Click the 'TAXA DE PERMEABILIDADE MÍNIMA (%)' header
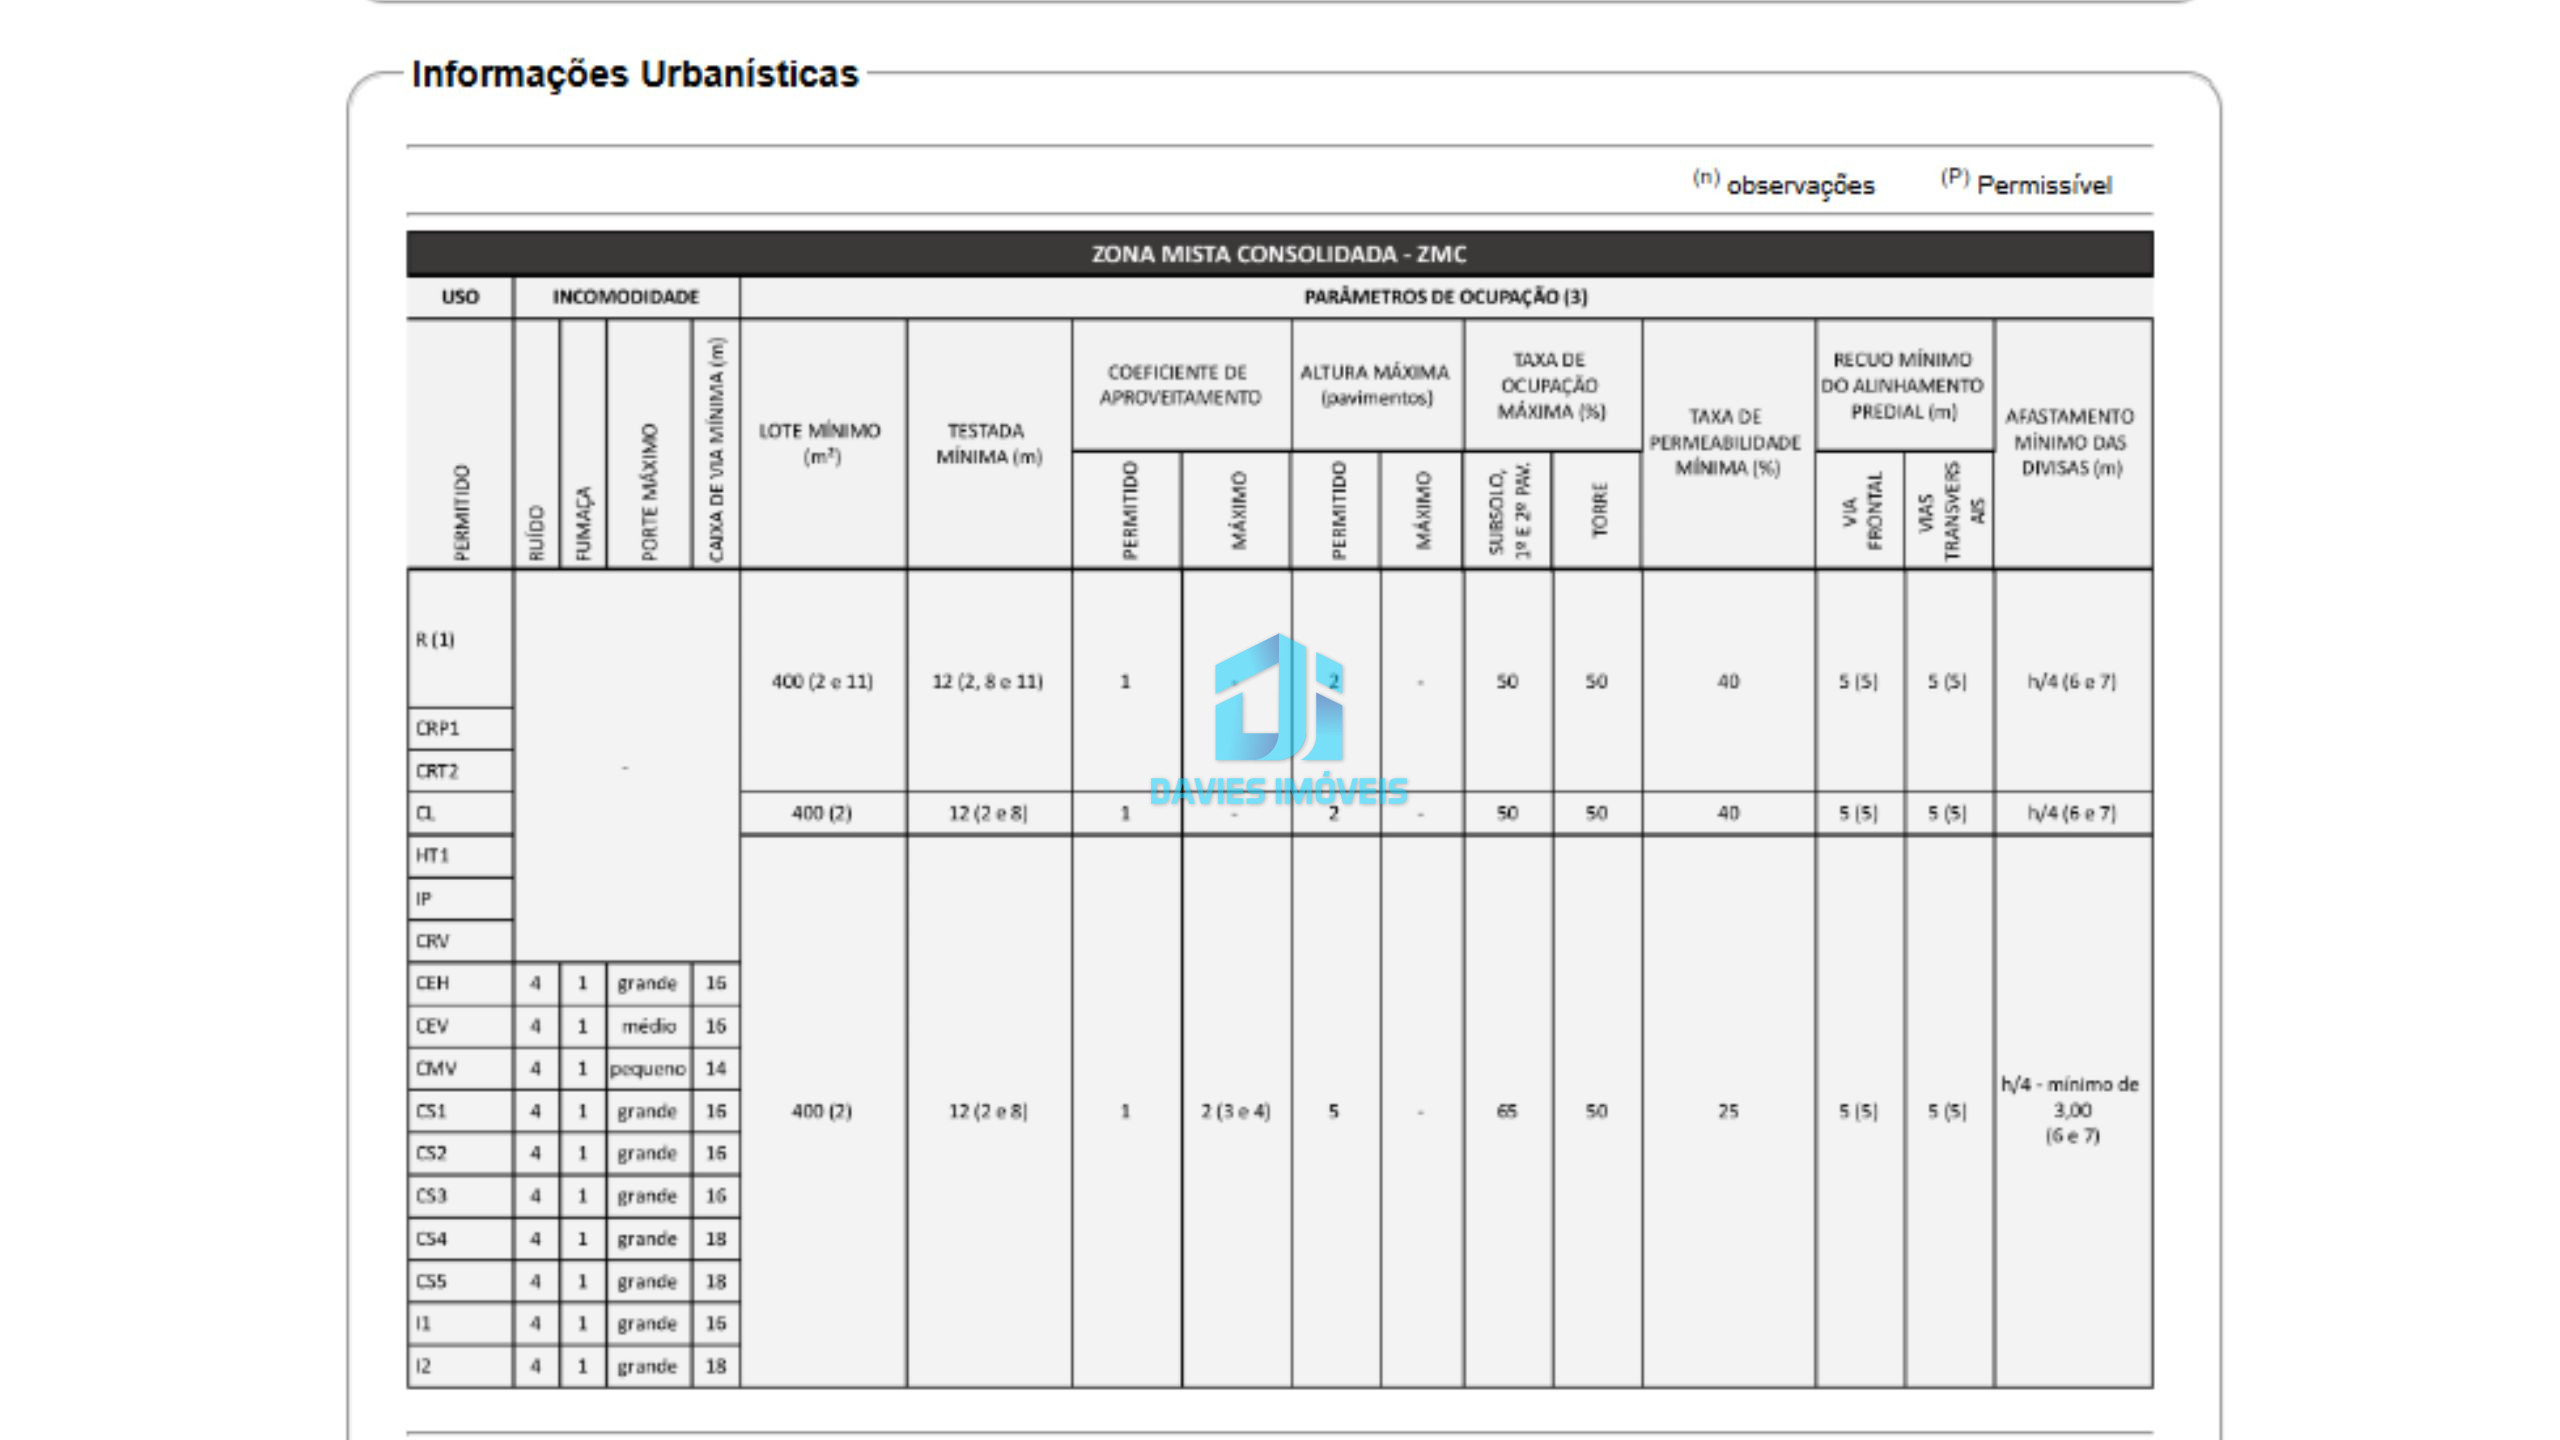Screen dimensions: 2560x1440 tap(1726, 442)
